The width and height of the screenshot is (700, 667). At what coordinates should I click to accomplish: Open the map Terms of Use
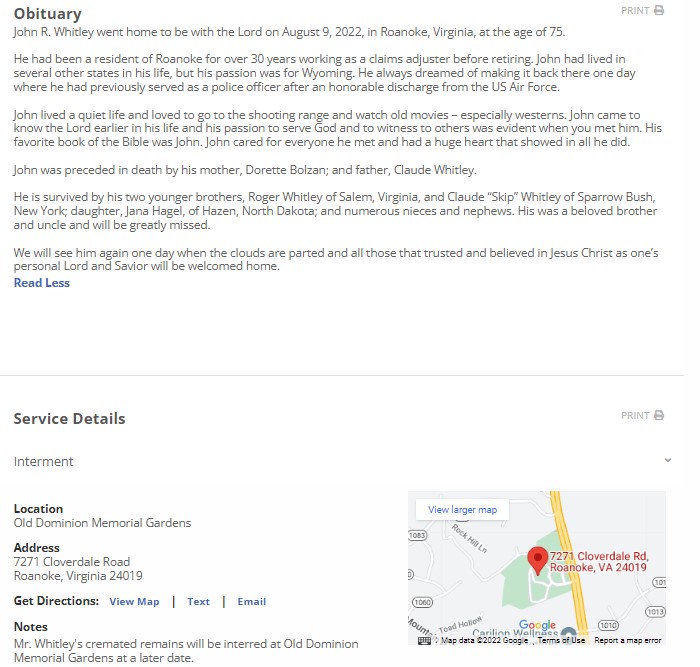[x=561, y=641]
